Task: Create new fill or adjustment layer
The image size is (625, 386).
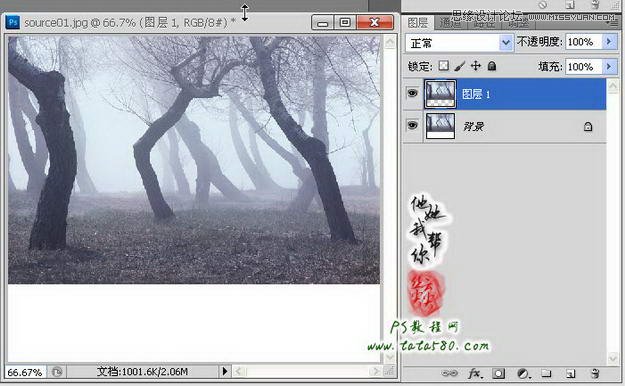Action: pos(523,373)
